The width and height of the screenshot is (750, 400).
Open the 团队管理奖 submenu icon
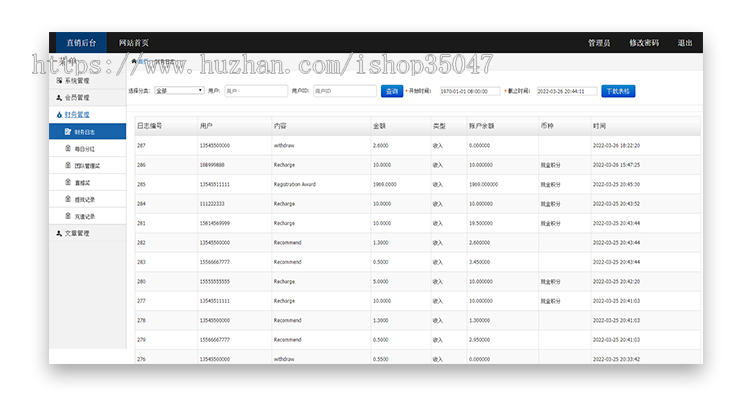[x=68, y=166]
